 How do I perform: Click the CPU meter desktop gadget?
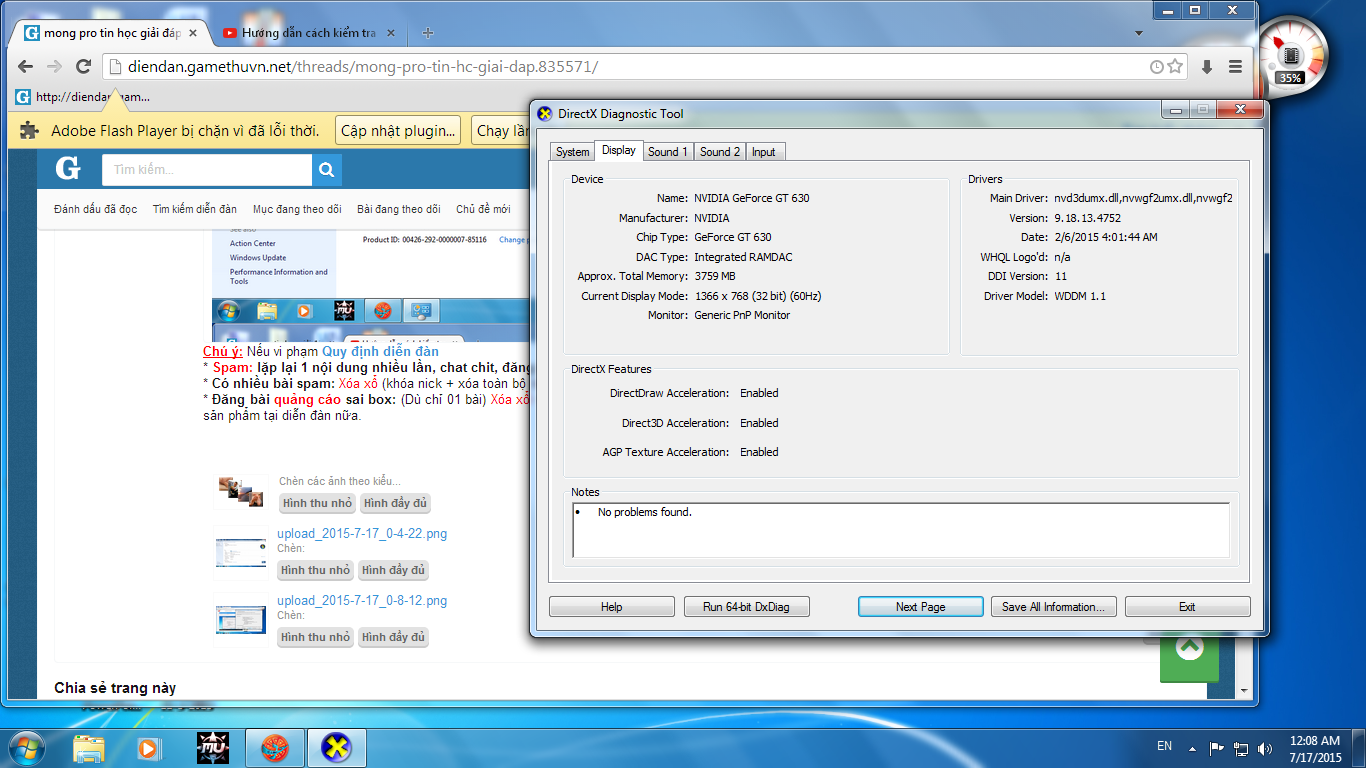pos(1292,55)
